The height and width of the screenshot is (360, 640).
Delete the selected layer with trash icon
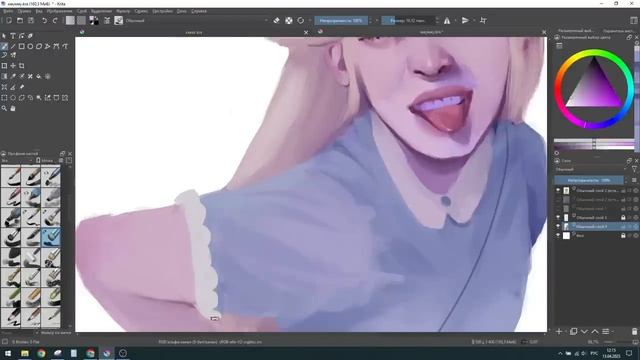point(634,331)
